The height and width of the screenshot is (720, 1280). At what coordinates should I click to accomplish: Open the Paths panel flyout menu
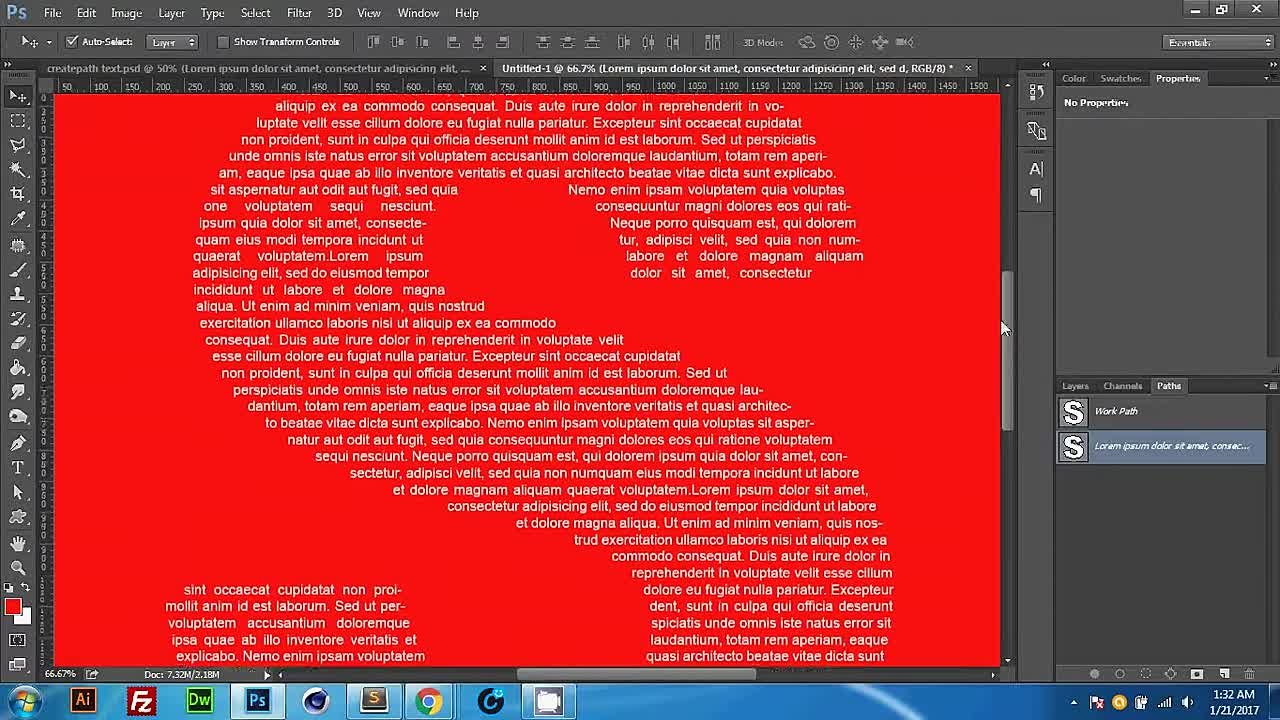[x=1269, y=386]
